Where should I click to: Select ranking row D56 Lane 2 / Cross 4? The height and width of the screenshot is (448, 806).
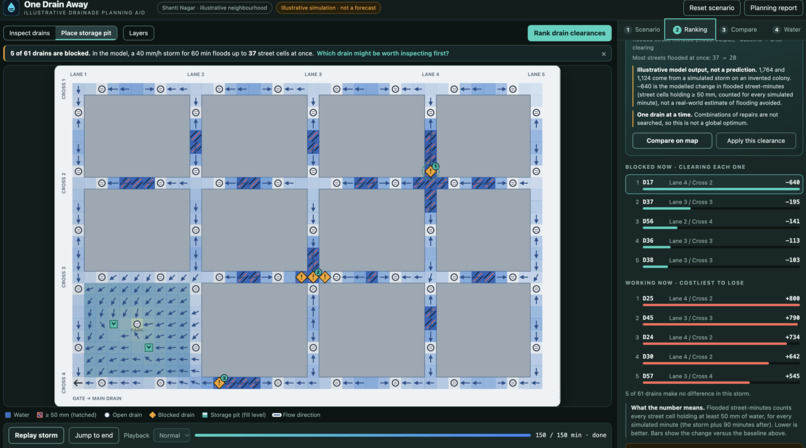(x=714, y=223)
